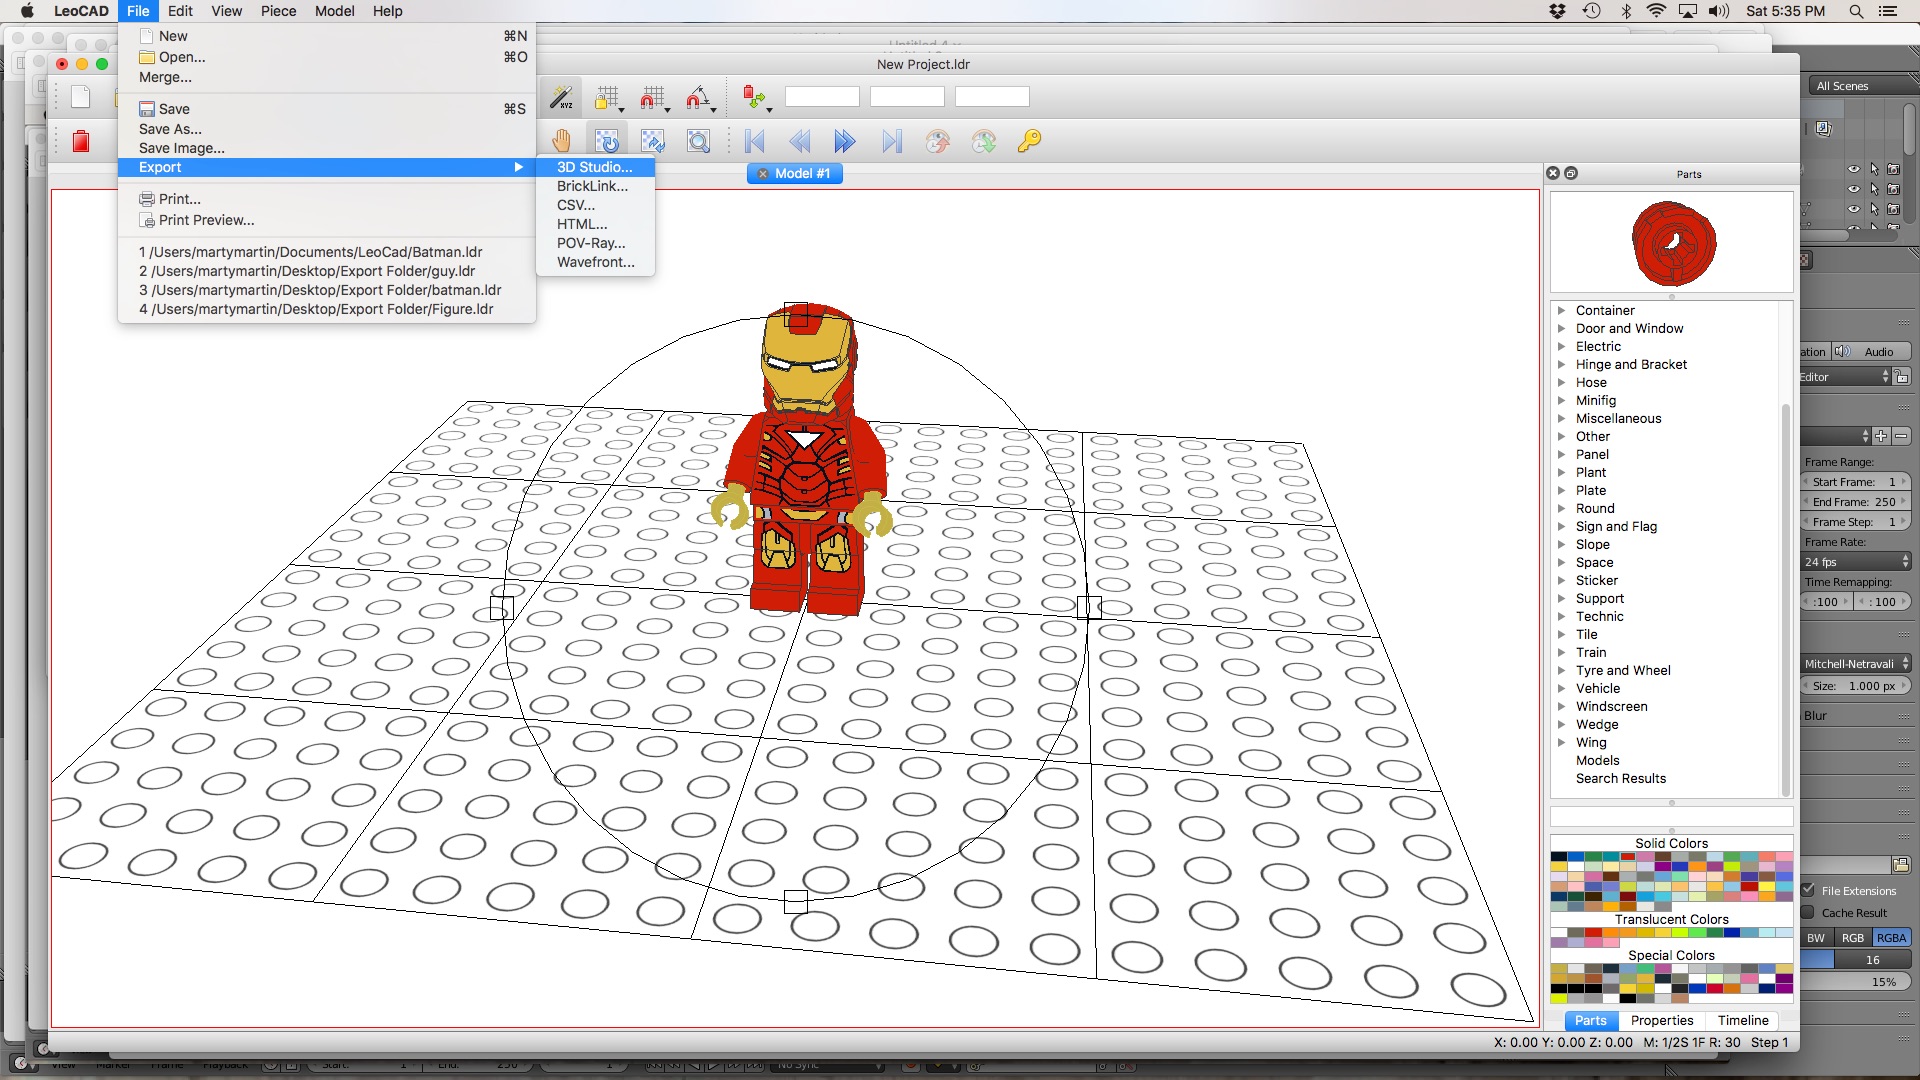Click the New document icon in the LeoCAD toolbar

[x=81, y=97]
